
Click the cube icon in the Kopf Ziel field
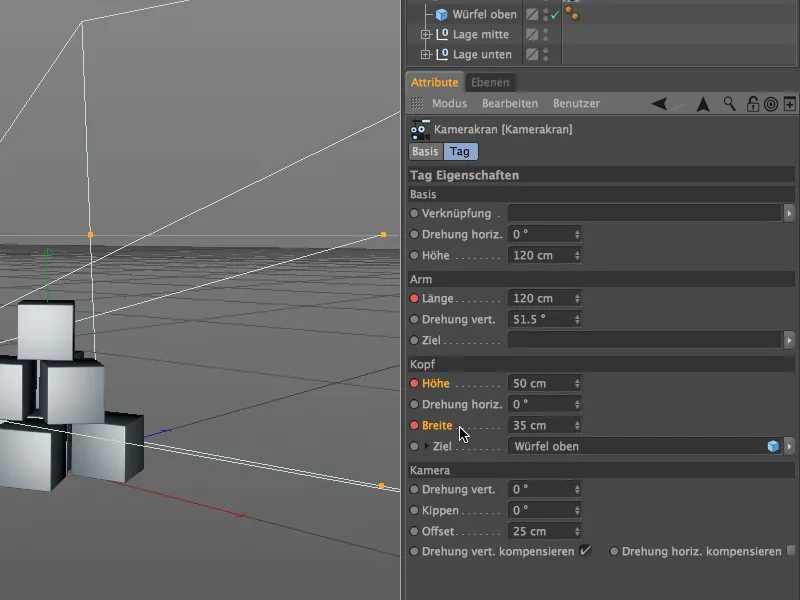pyautogui.click(x=773, y=446)
